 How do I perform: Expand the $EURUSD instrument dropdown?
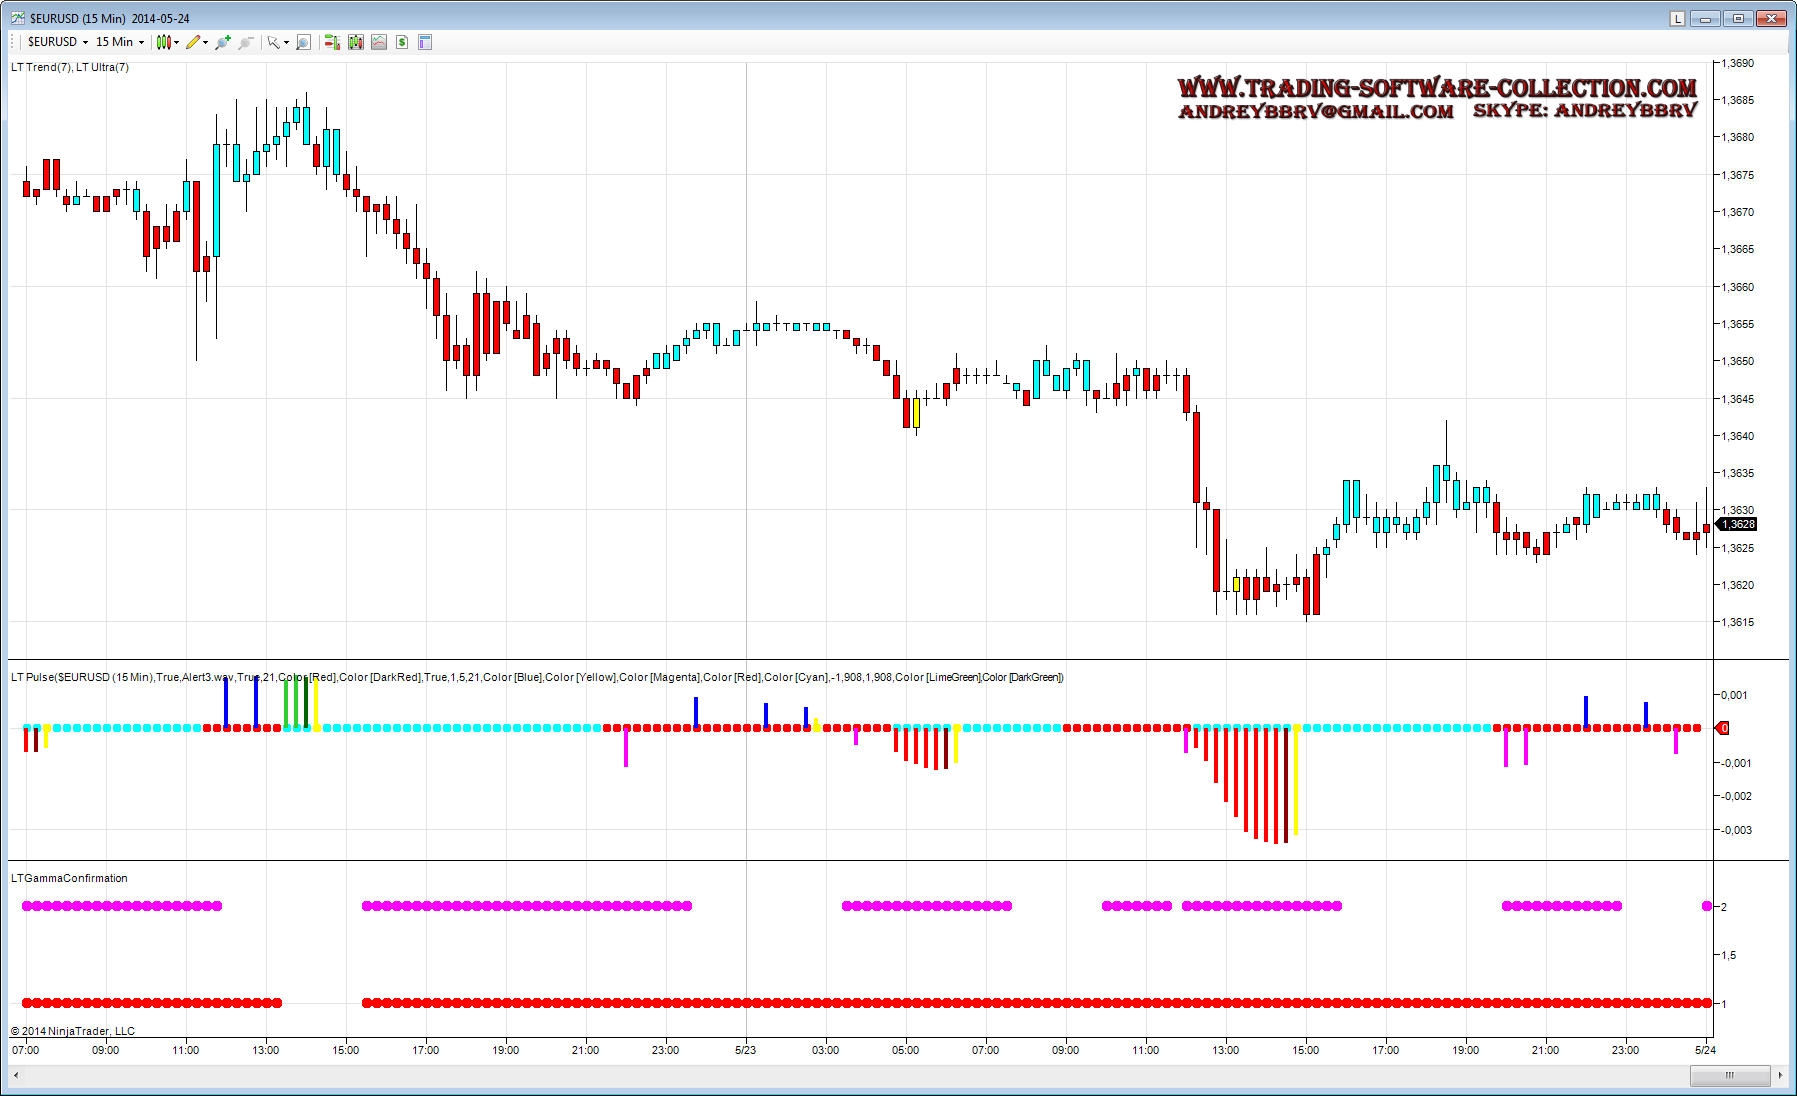(x=85, y=42)
